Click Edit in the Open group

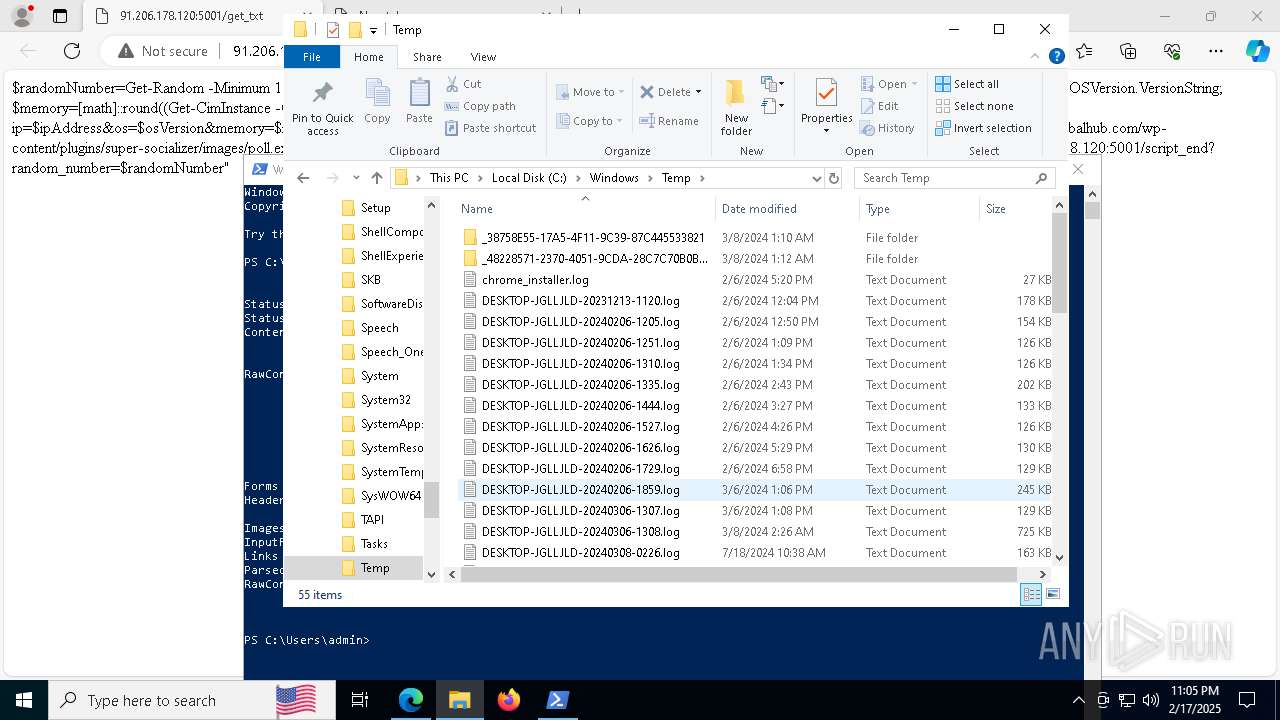879,106
